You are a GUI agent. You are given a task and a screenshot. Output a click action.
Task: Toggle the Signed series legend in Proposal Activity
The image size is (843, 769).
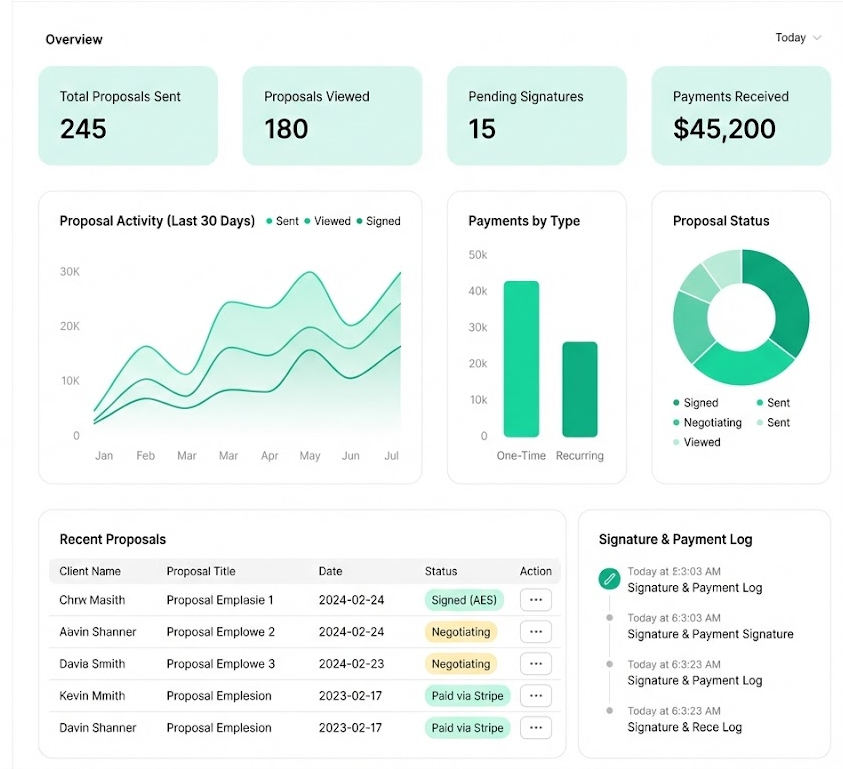[x=378, y=221]
